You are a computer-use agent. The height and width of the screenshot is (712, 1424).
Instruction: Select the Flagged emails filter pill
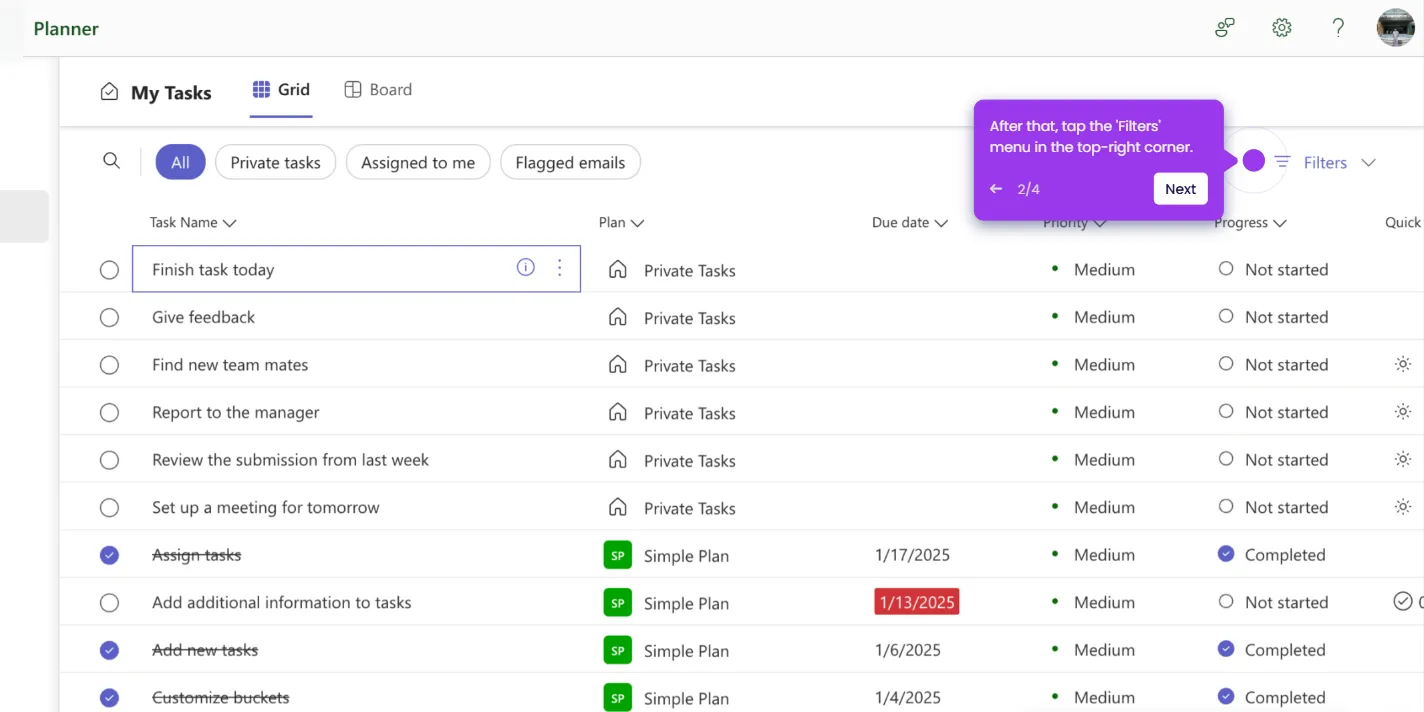click(570, 162)
